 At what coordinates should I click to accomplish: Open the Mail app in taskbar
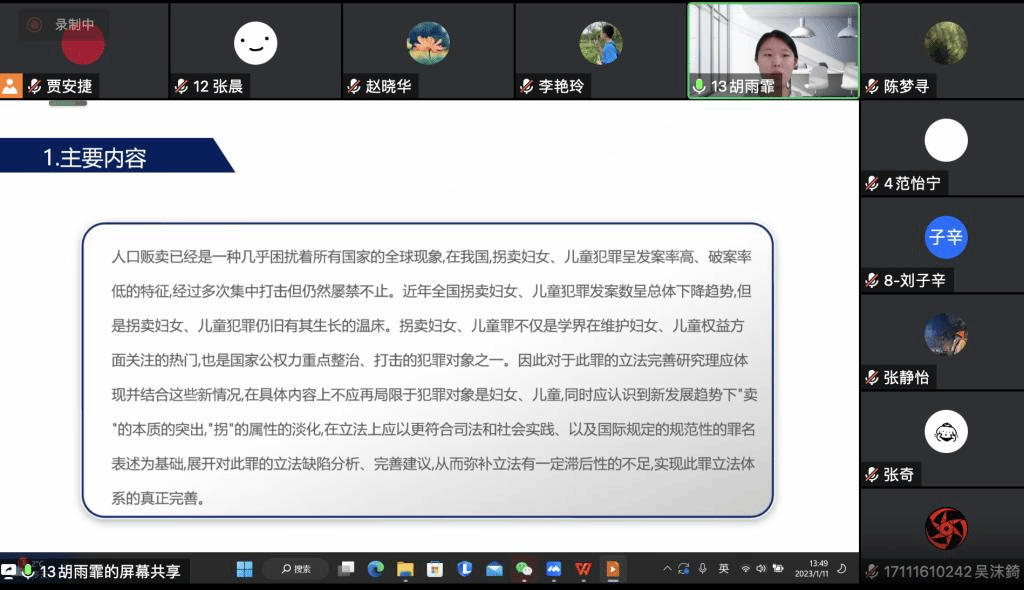494,569
